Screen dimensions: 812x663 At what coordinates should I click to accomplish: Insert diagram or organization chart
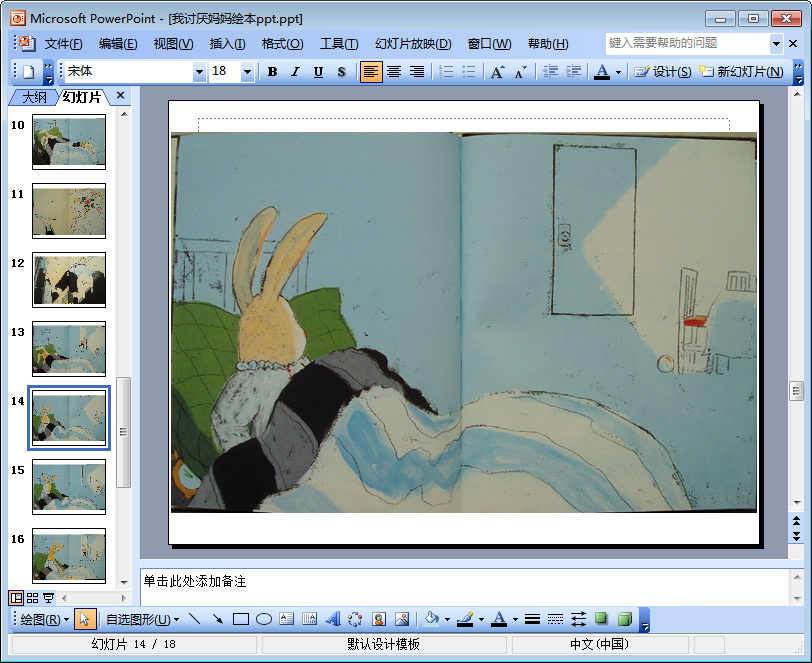tap(355, 619)
